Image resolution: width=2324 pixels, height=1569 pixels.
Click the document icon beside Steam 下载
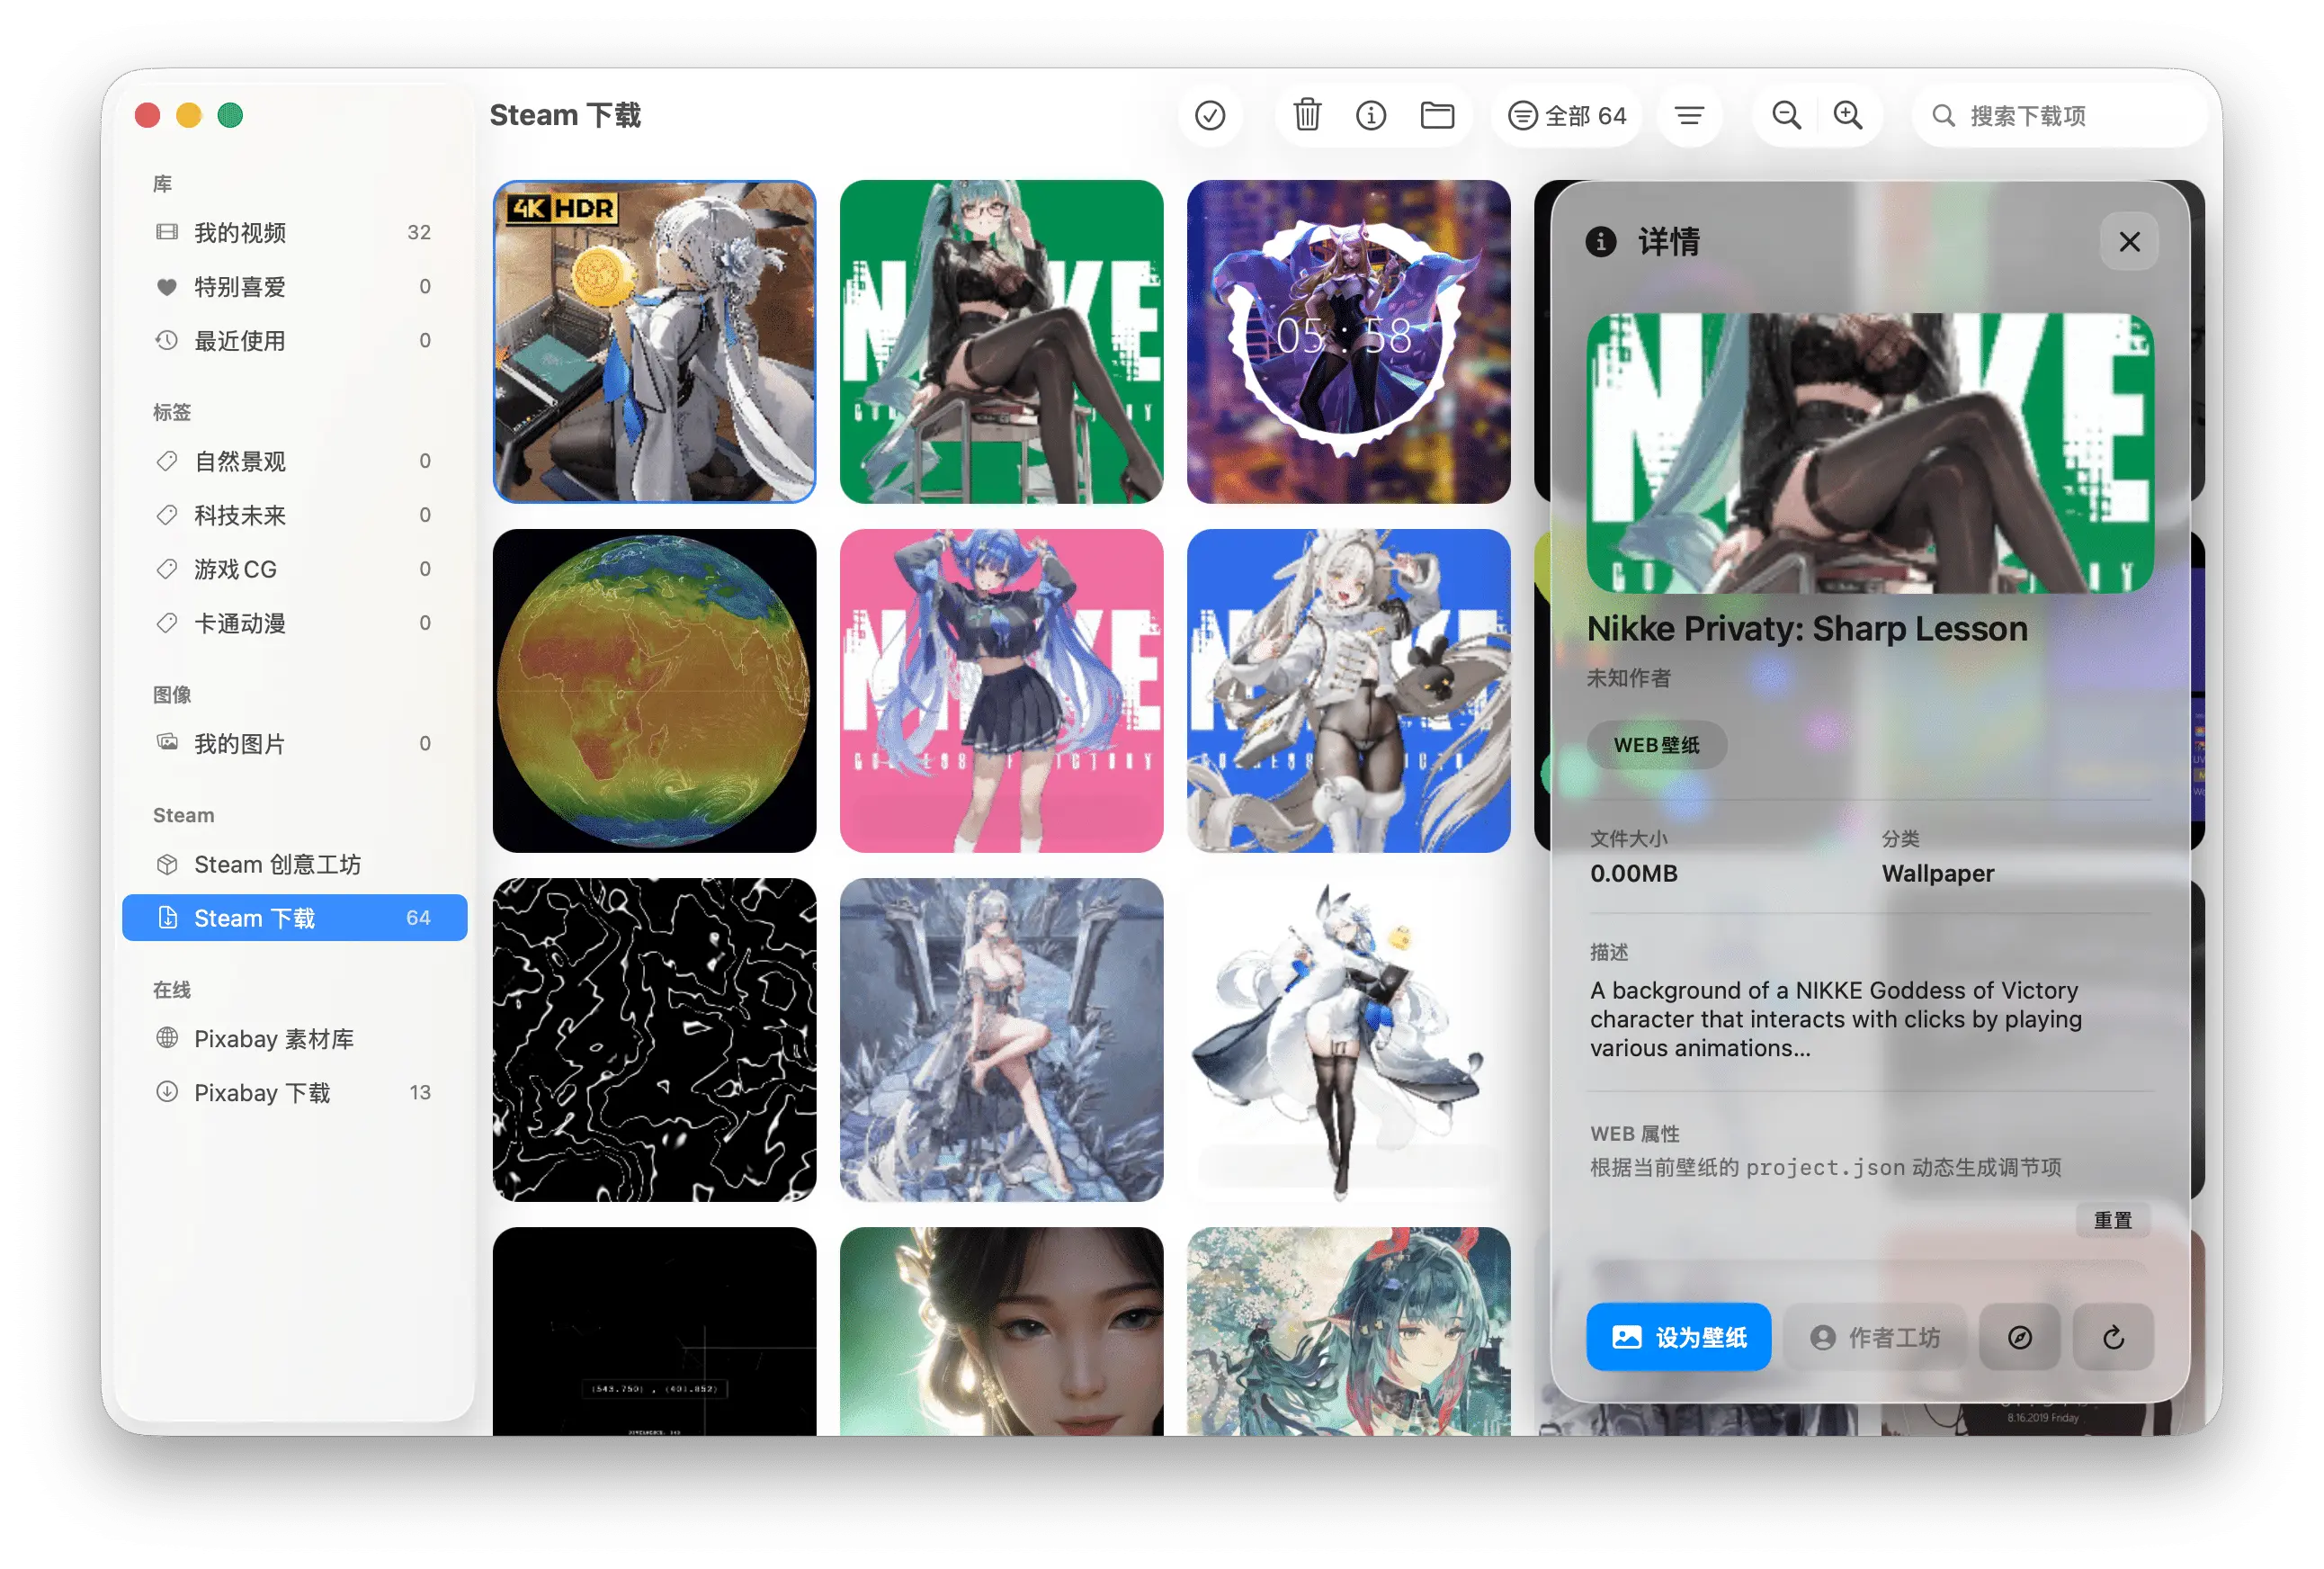(x=167, y=918)
